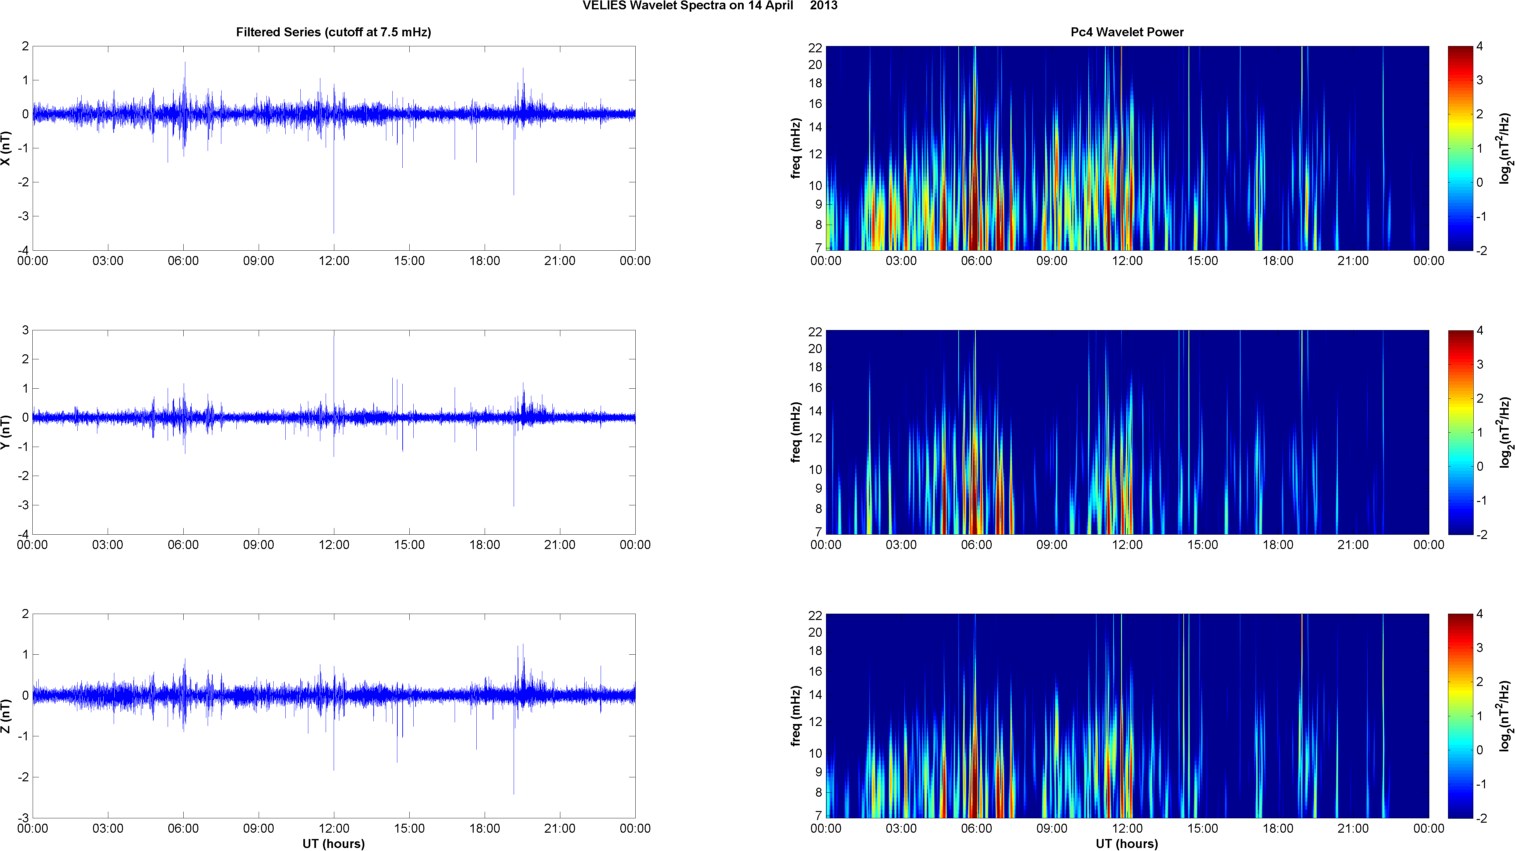Click the 'freq (mHz)' label of top spectrogram

(796, 148)
